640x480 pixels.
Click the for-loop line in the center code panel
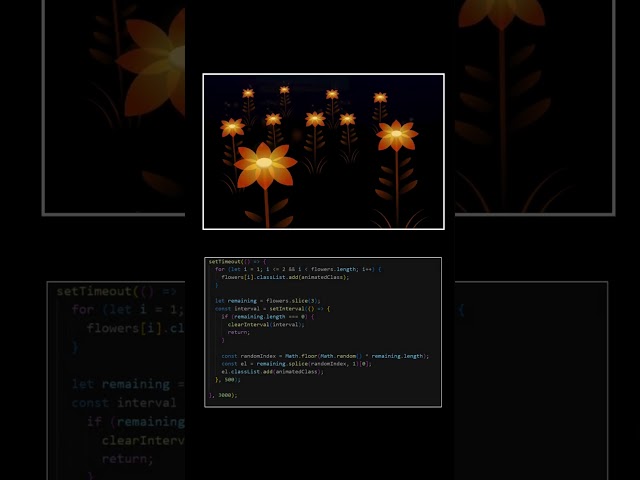[x=298, y=269]
